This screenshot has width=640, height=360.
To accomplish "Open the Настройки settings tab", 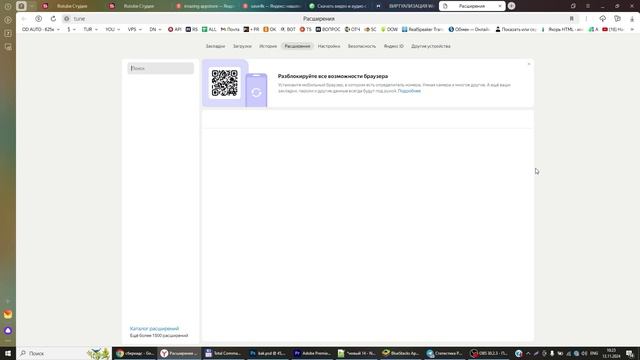I will coord(329,46).
